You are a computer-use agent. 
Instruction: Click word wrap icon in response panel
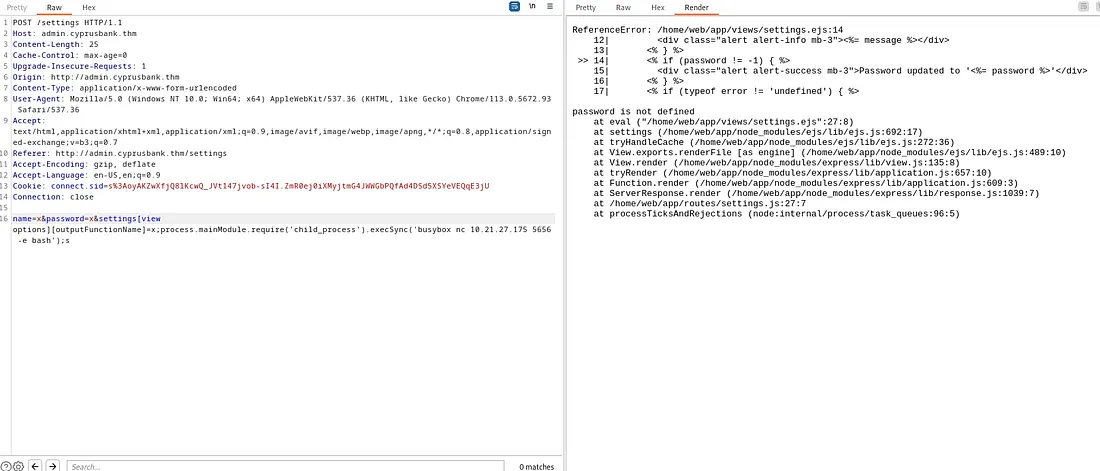(x=1082, y=7)
